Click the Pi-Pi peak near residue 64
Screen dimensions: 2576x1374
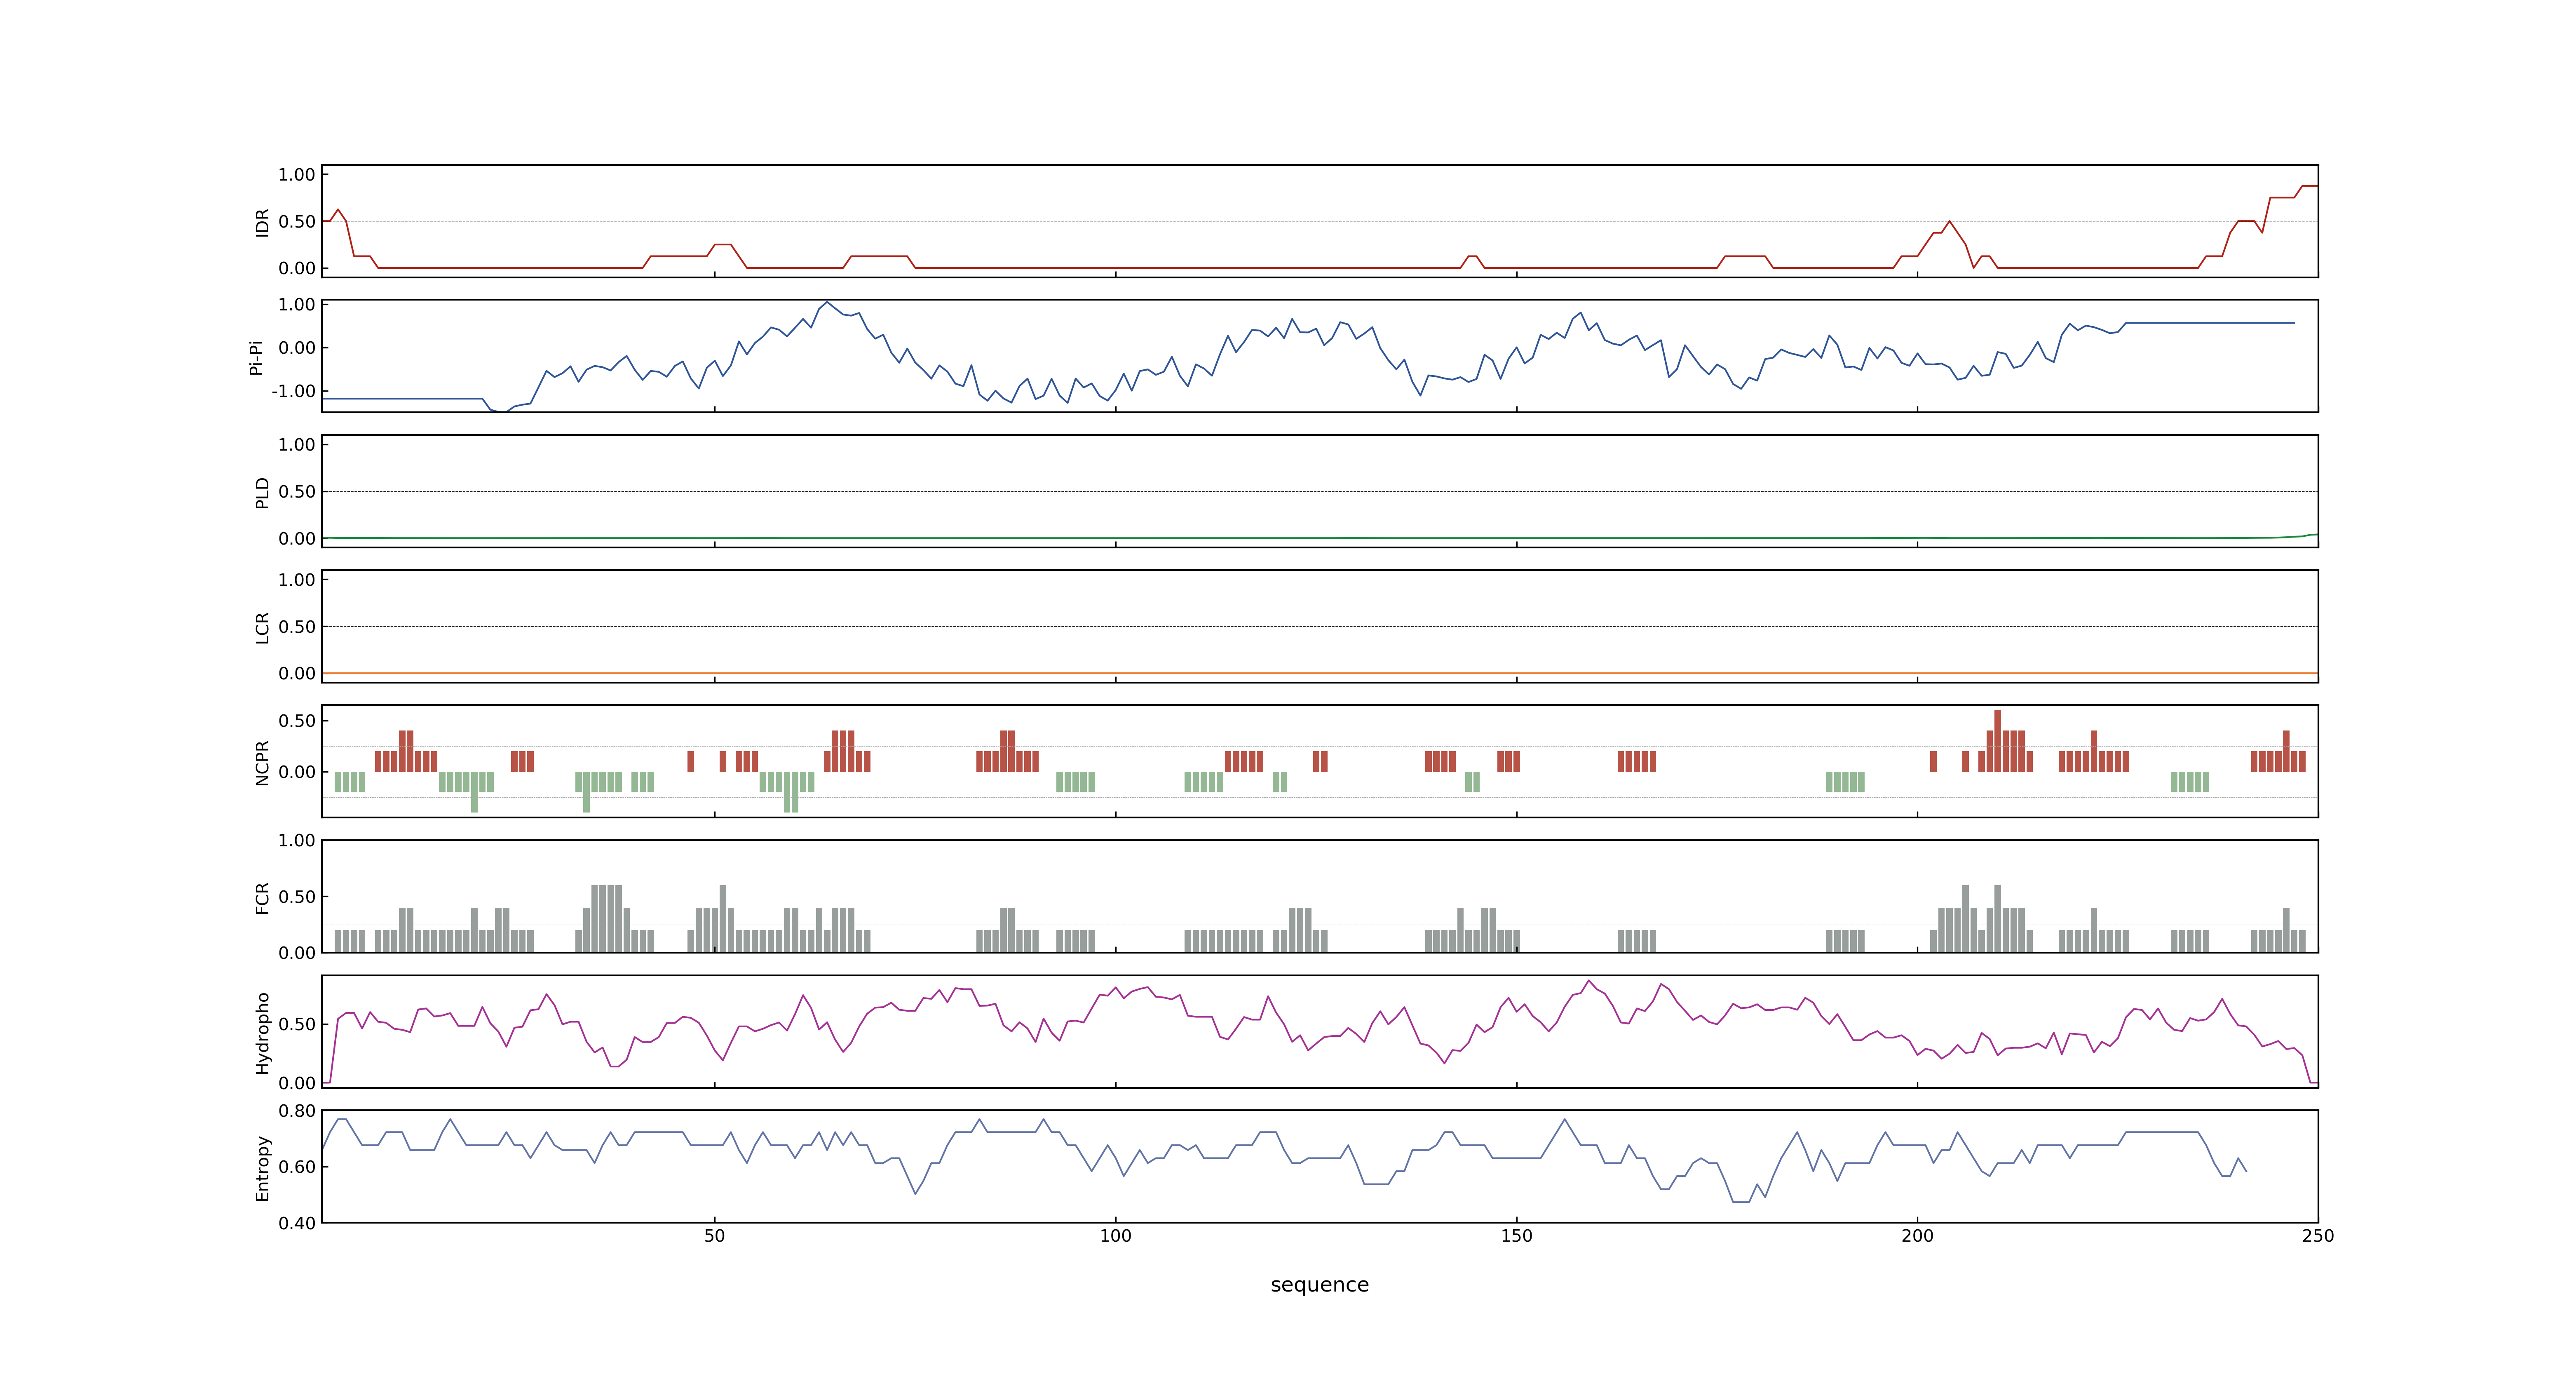coord(827,303)
